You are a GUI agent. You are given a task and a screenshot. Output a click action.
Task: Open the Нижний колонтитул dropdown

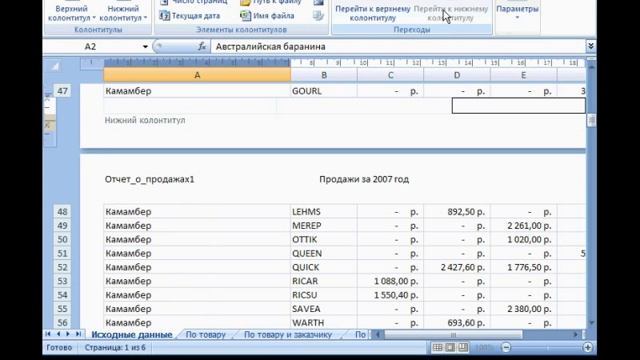(x=123, y=12)
